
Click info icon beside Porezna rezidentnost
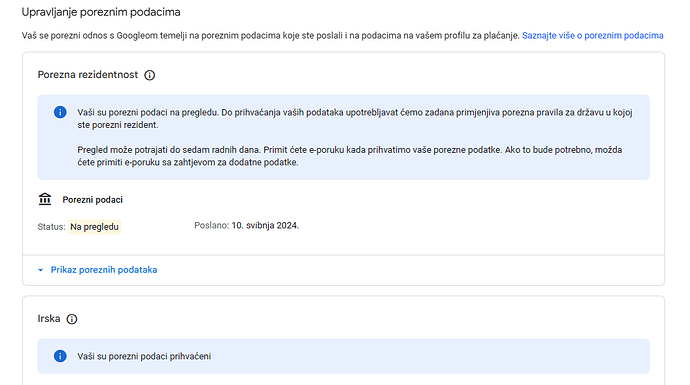(x=150, y=75)
